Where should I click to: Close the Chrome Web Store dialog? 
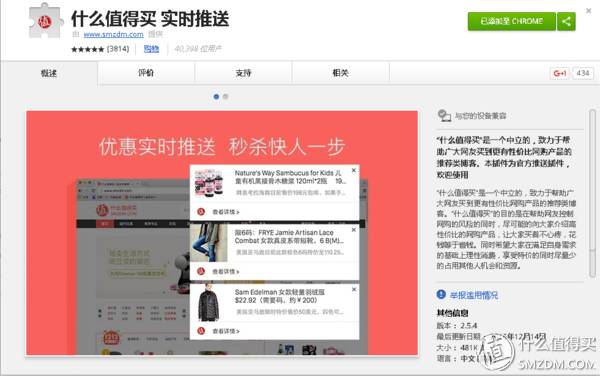(x=589, y=11)
